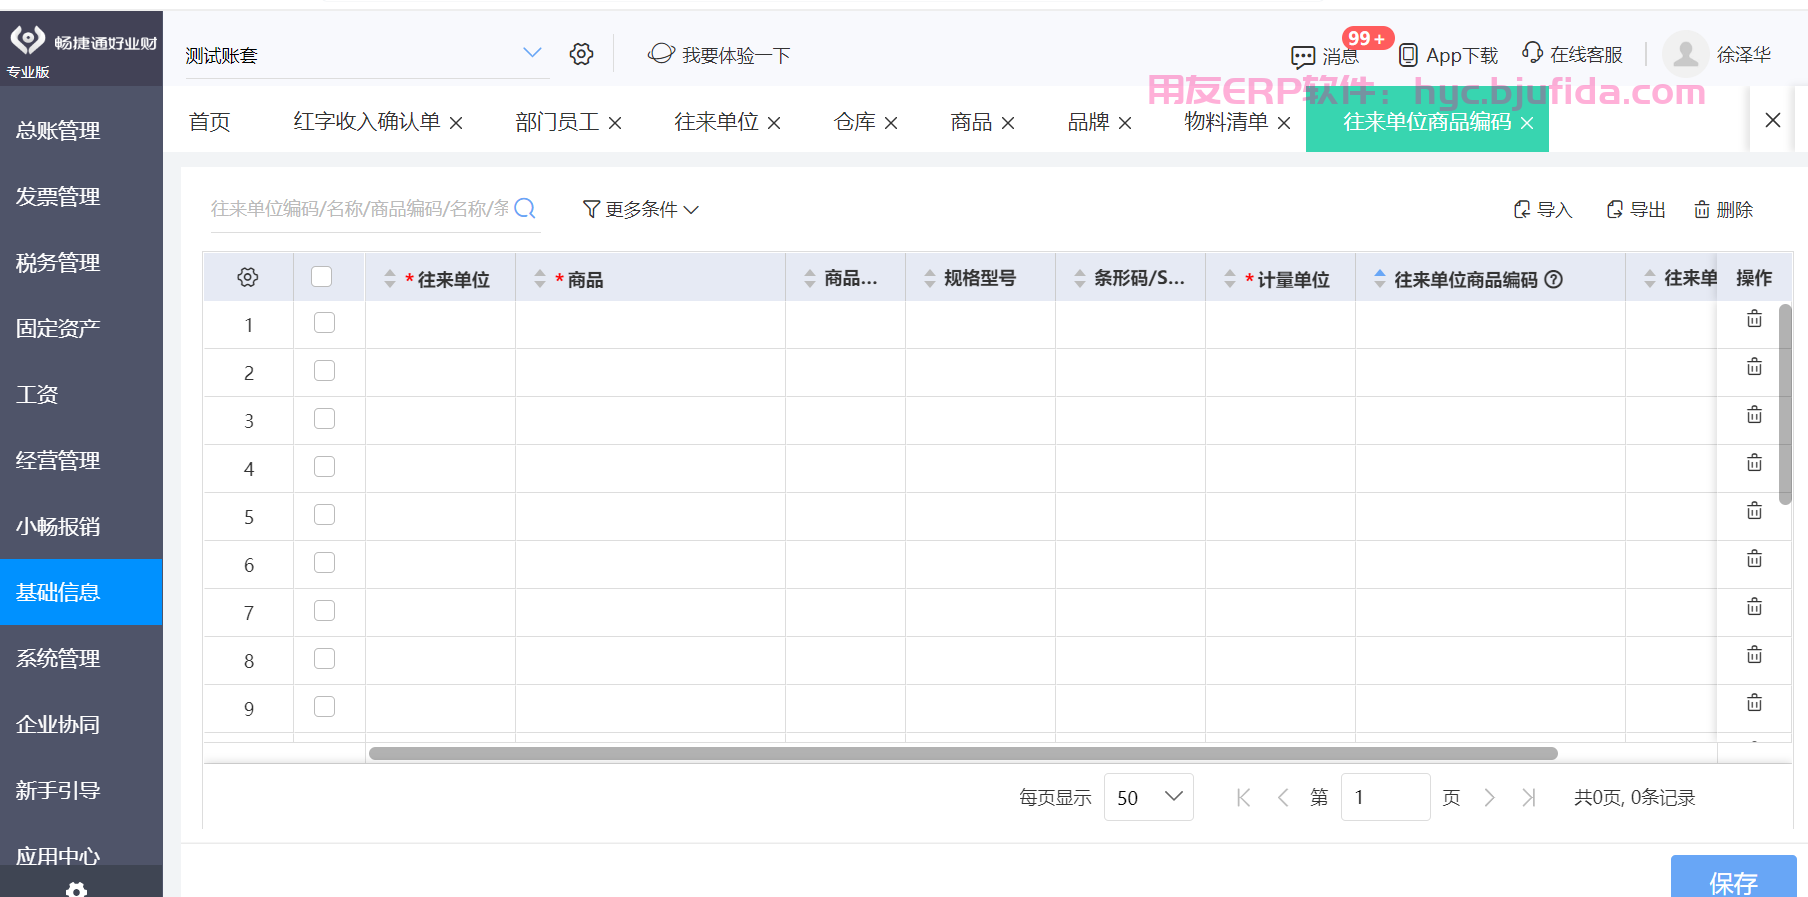Click help icon beside 往来单位商品编码
This screenshot has height=897, width=1808.
(1553, 279)
